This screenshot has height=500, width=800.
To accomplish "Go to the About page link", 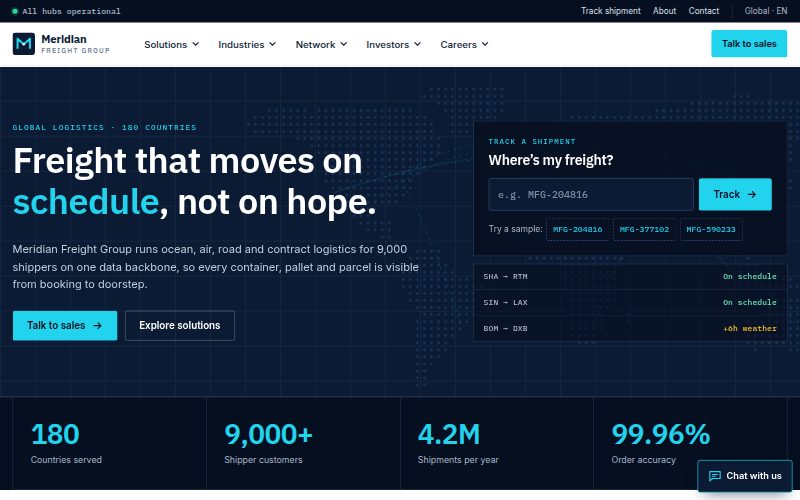I will [x=664, y=11].
